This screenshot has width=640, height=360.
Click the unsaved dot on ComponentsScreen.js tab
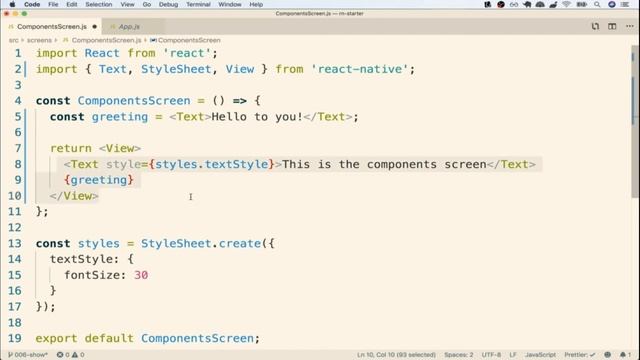(95, 27)
